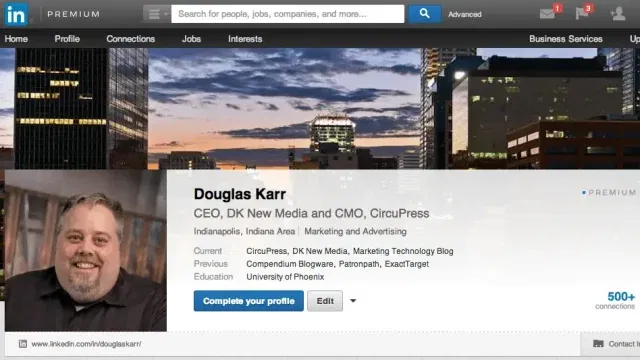Open Patronpath previous company

click(359, 264)
